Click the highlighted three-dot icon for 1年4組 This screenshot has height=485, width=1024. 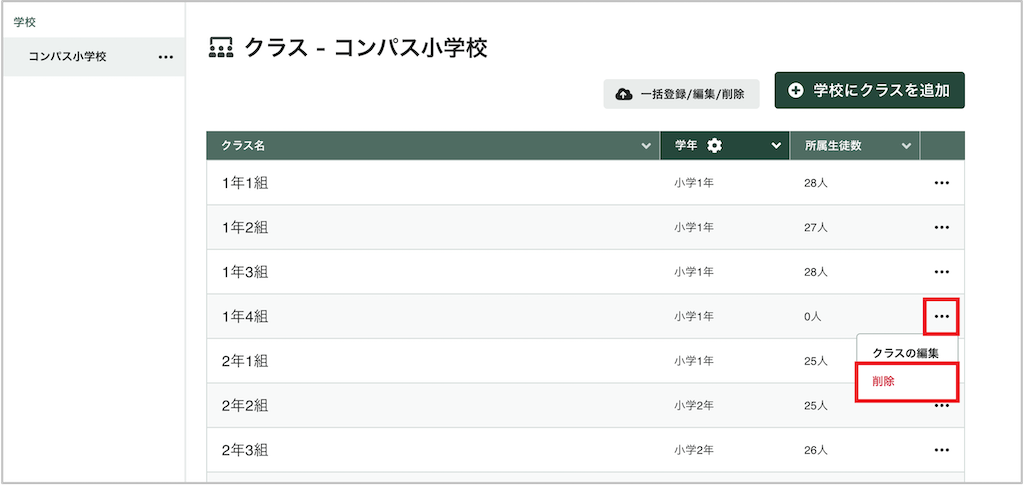(x=941, y=317)
